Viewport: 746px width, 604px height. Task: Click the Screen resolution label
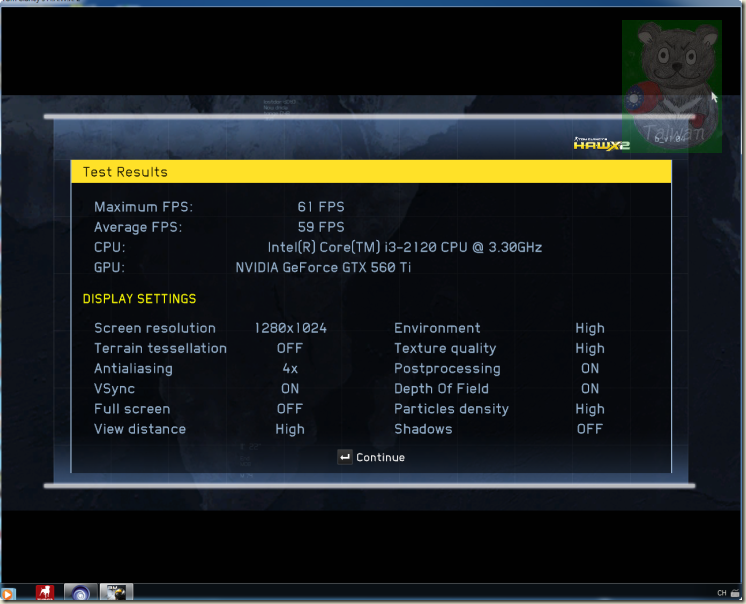[155, 328]
